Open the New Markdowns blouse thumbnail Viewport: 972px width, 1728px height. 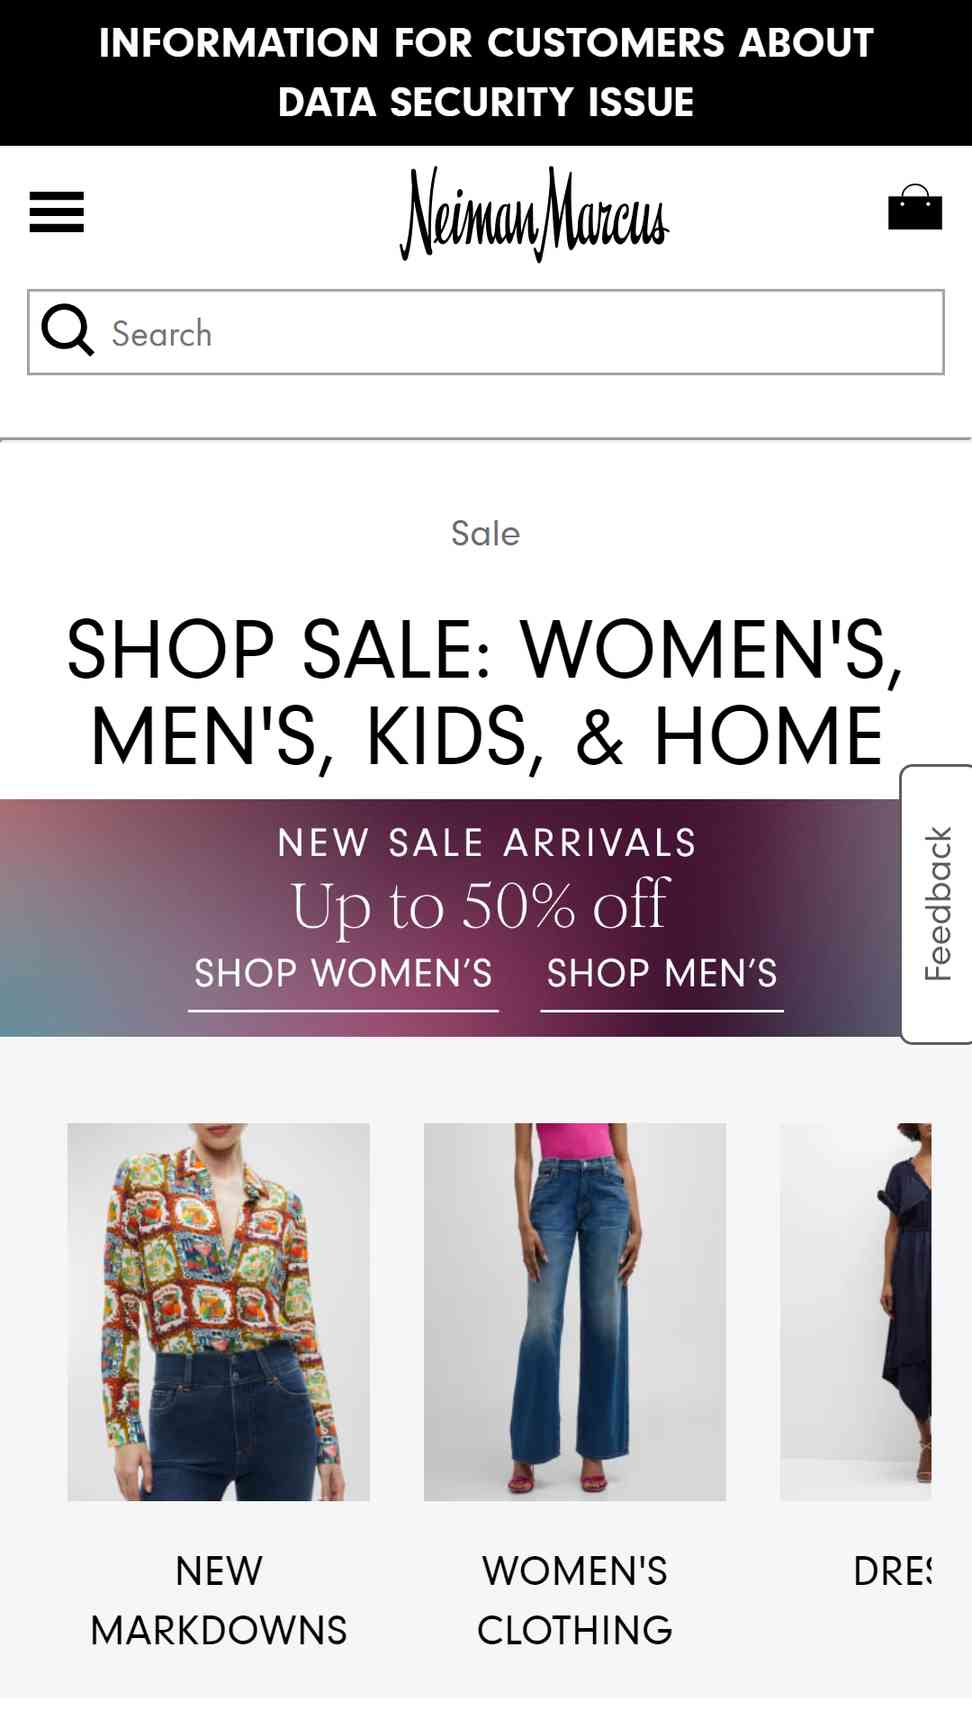[x=219, y=1311]
